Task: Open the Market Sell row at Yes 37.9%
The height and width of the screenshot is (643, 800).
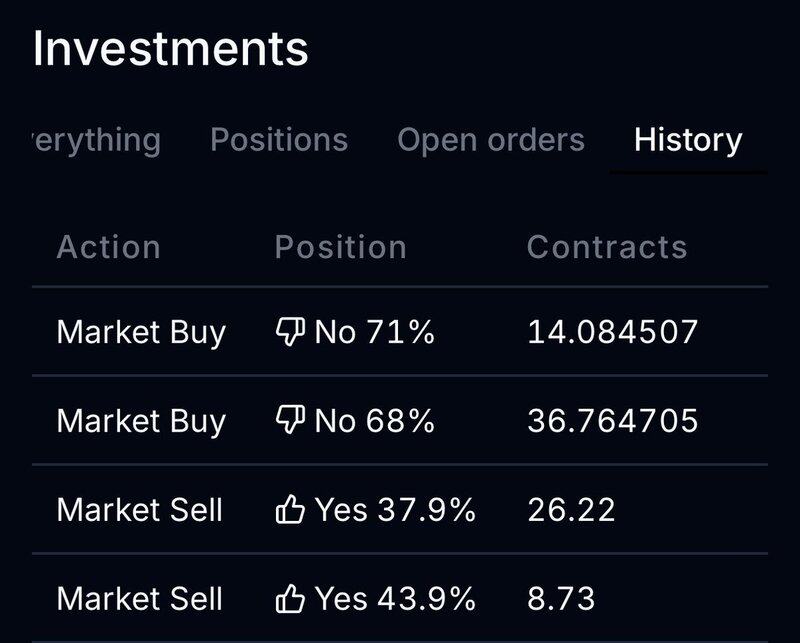Action: click(x=400, y=509)
